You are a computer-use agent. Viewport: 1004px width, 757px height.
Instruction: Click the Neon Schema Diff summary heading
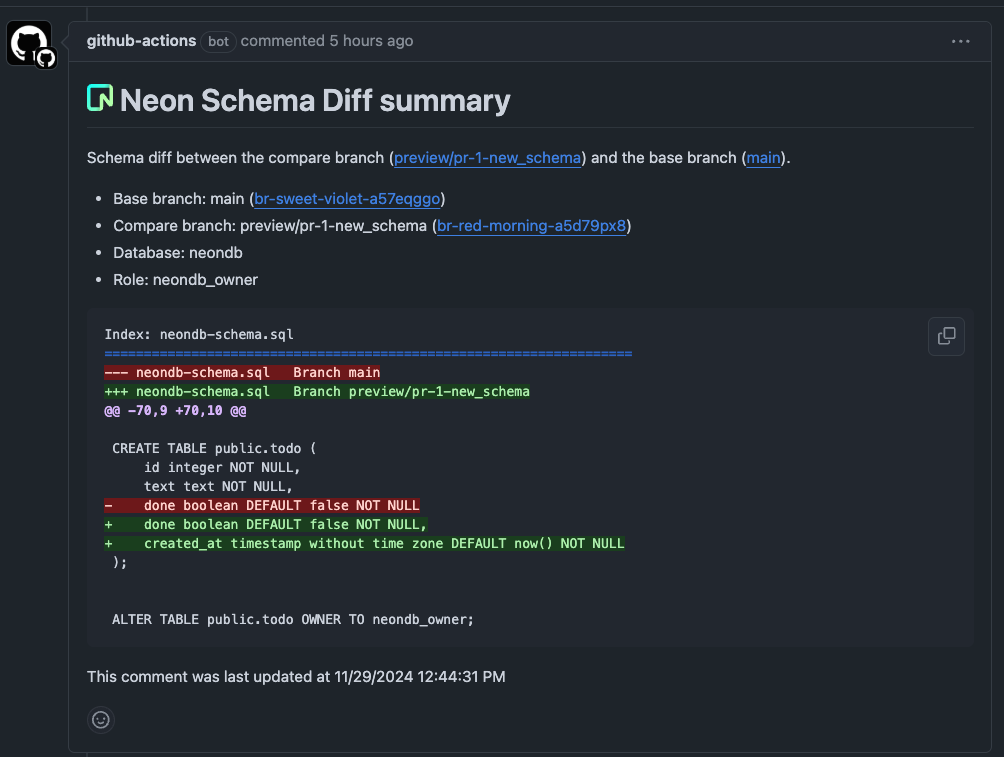pyautogui.click(x=315, y=100)
